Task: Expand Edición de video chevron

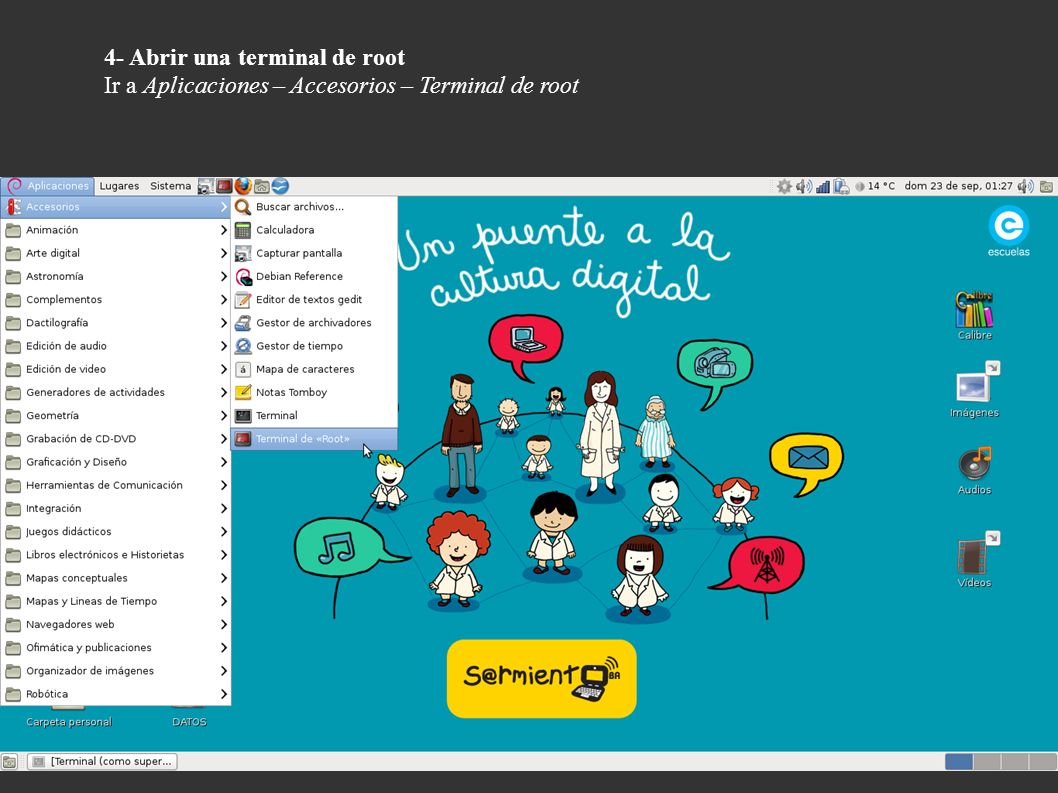Action: pos(223,369)
